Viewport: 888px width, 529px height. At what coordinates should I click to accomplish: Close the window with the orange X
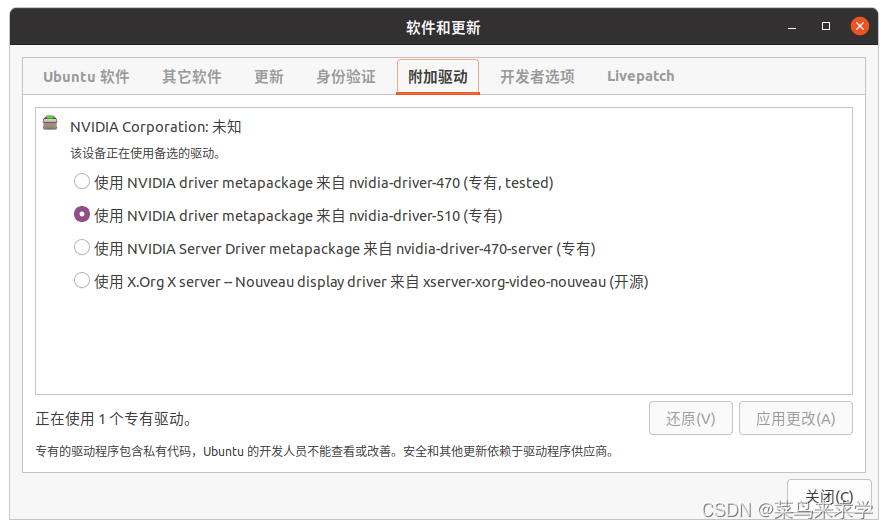[x=860, y=26]
